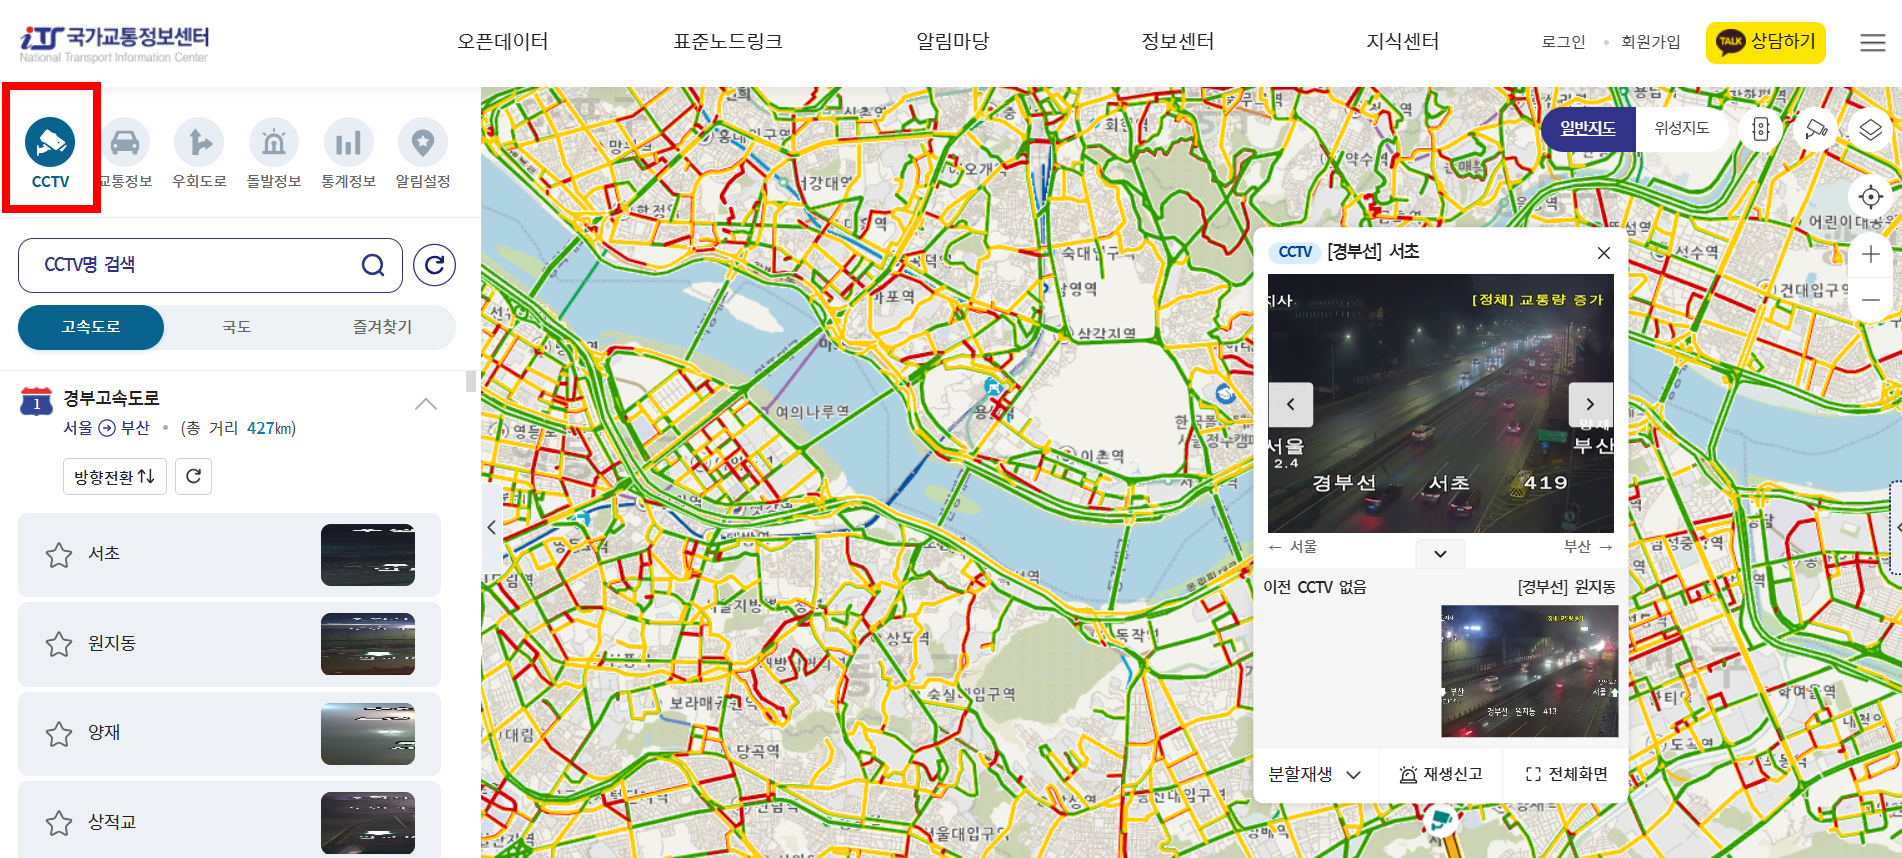1902x858 pixels.
Task: Click 회원가입 sign up link
Action: (1651, 42)
